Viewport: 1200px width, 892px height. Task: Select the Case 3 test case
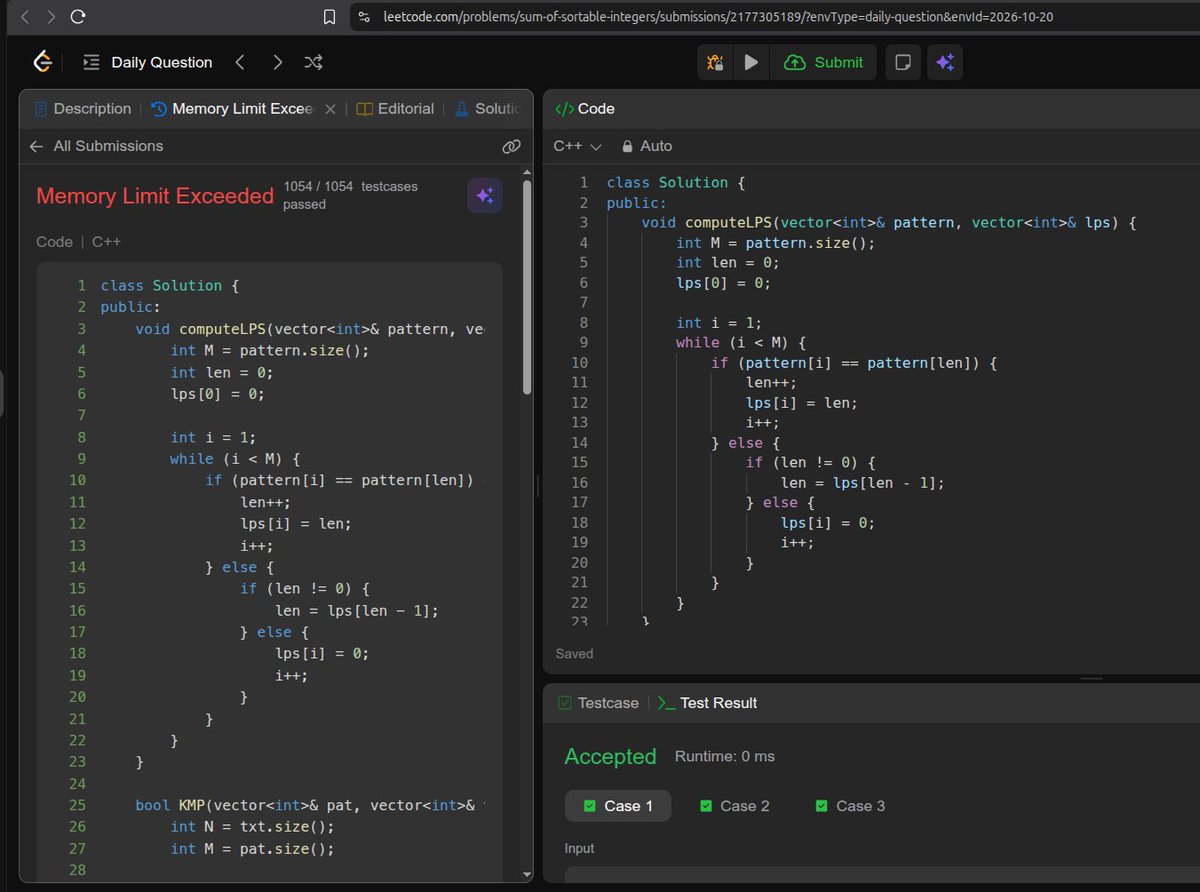(x=850, y=806)
